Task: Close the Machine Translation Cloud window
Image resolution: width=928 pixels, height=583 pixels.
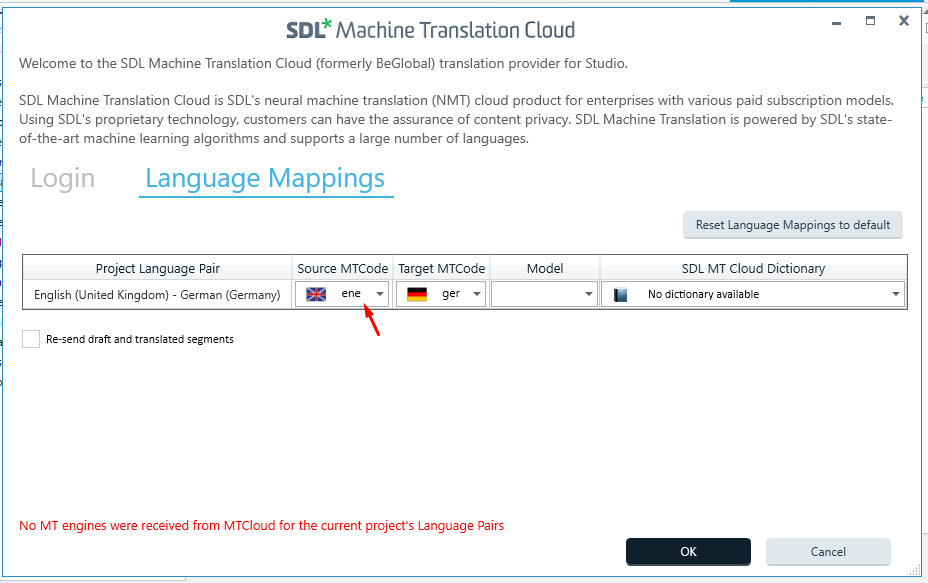Action: (904, 21)
